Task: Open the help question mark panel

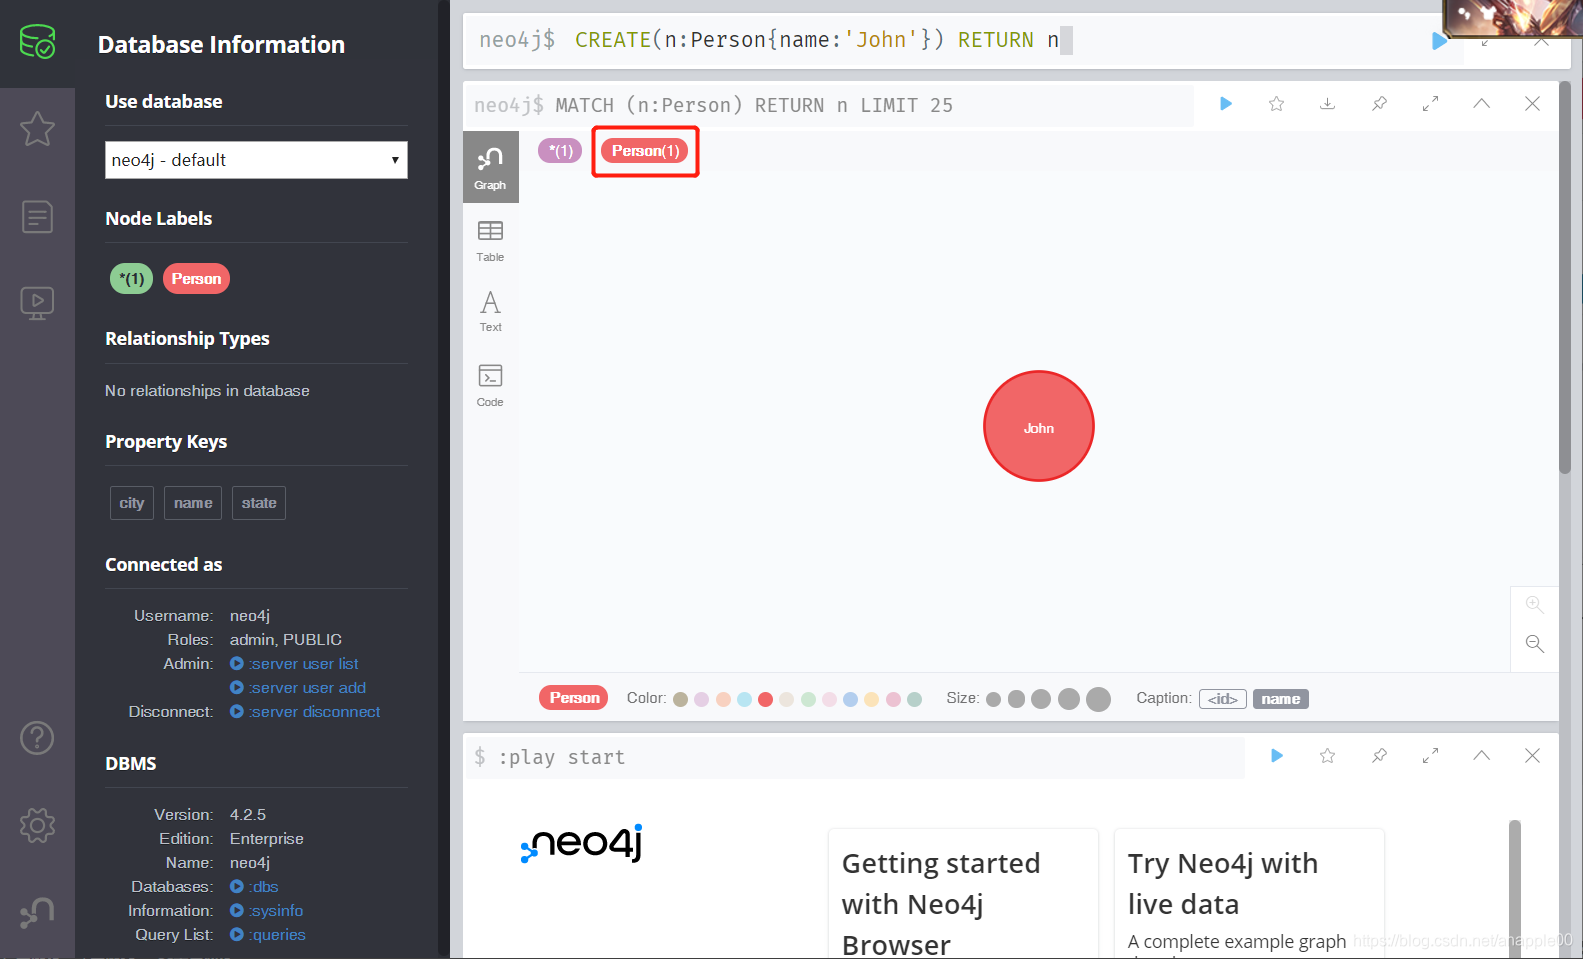Action: click(x=37, y=738)
